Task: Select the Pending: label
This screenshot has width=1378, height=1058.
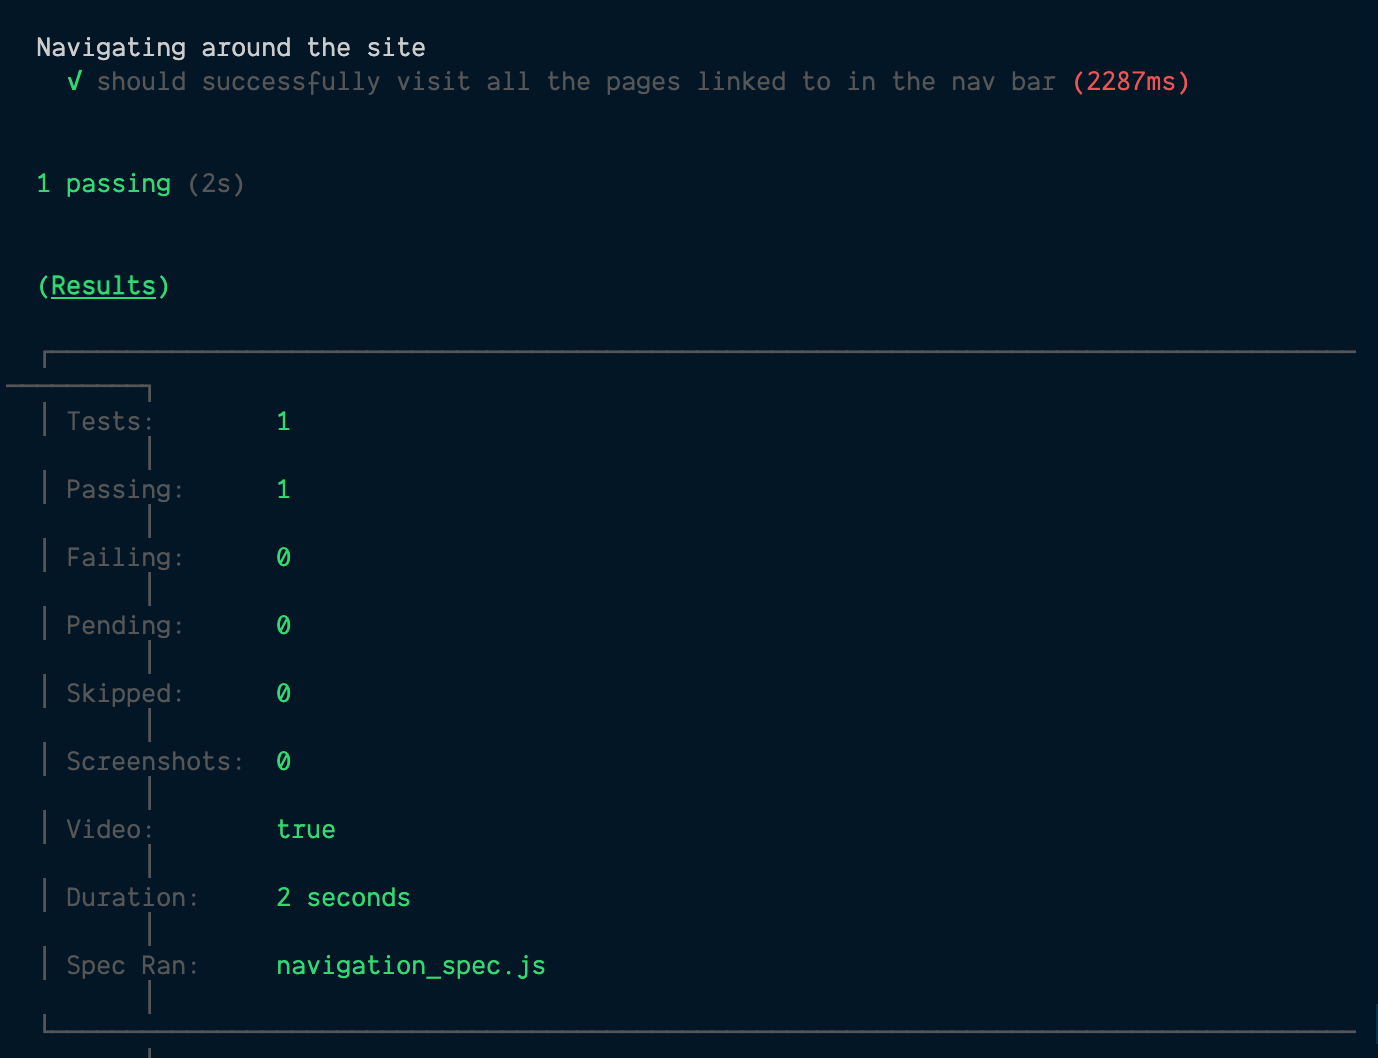Action: [125, 626]
